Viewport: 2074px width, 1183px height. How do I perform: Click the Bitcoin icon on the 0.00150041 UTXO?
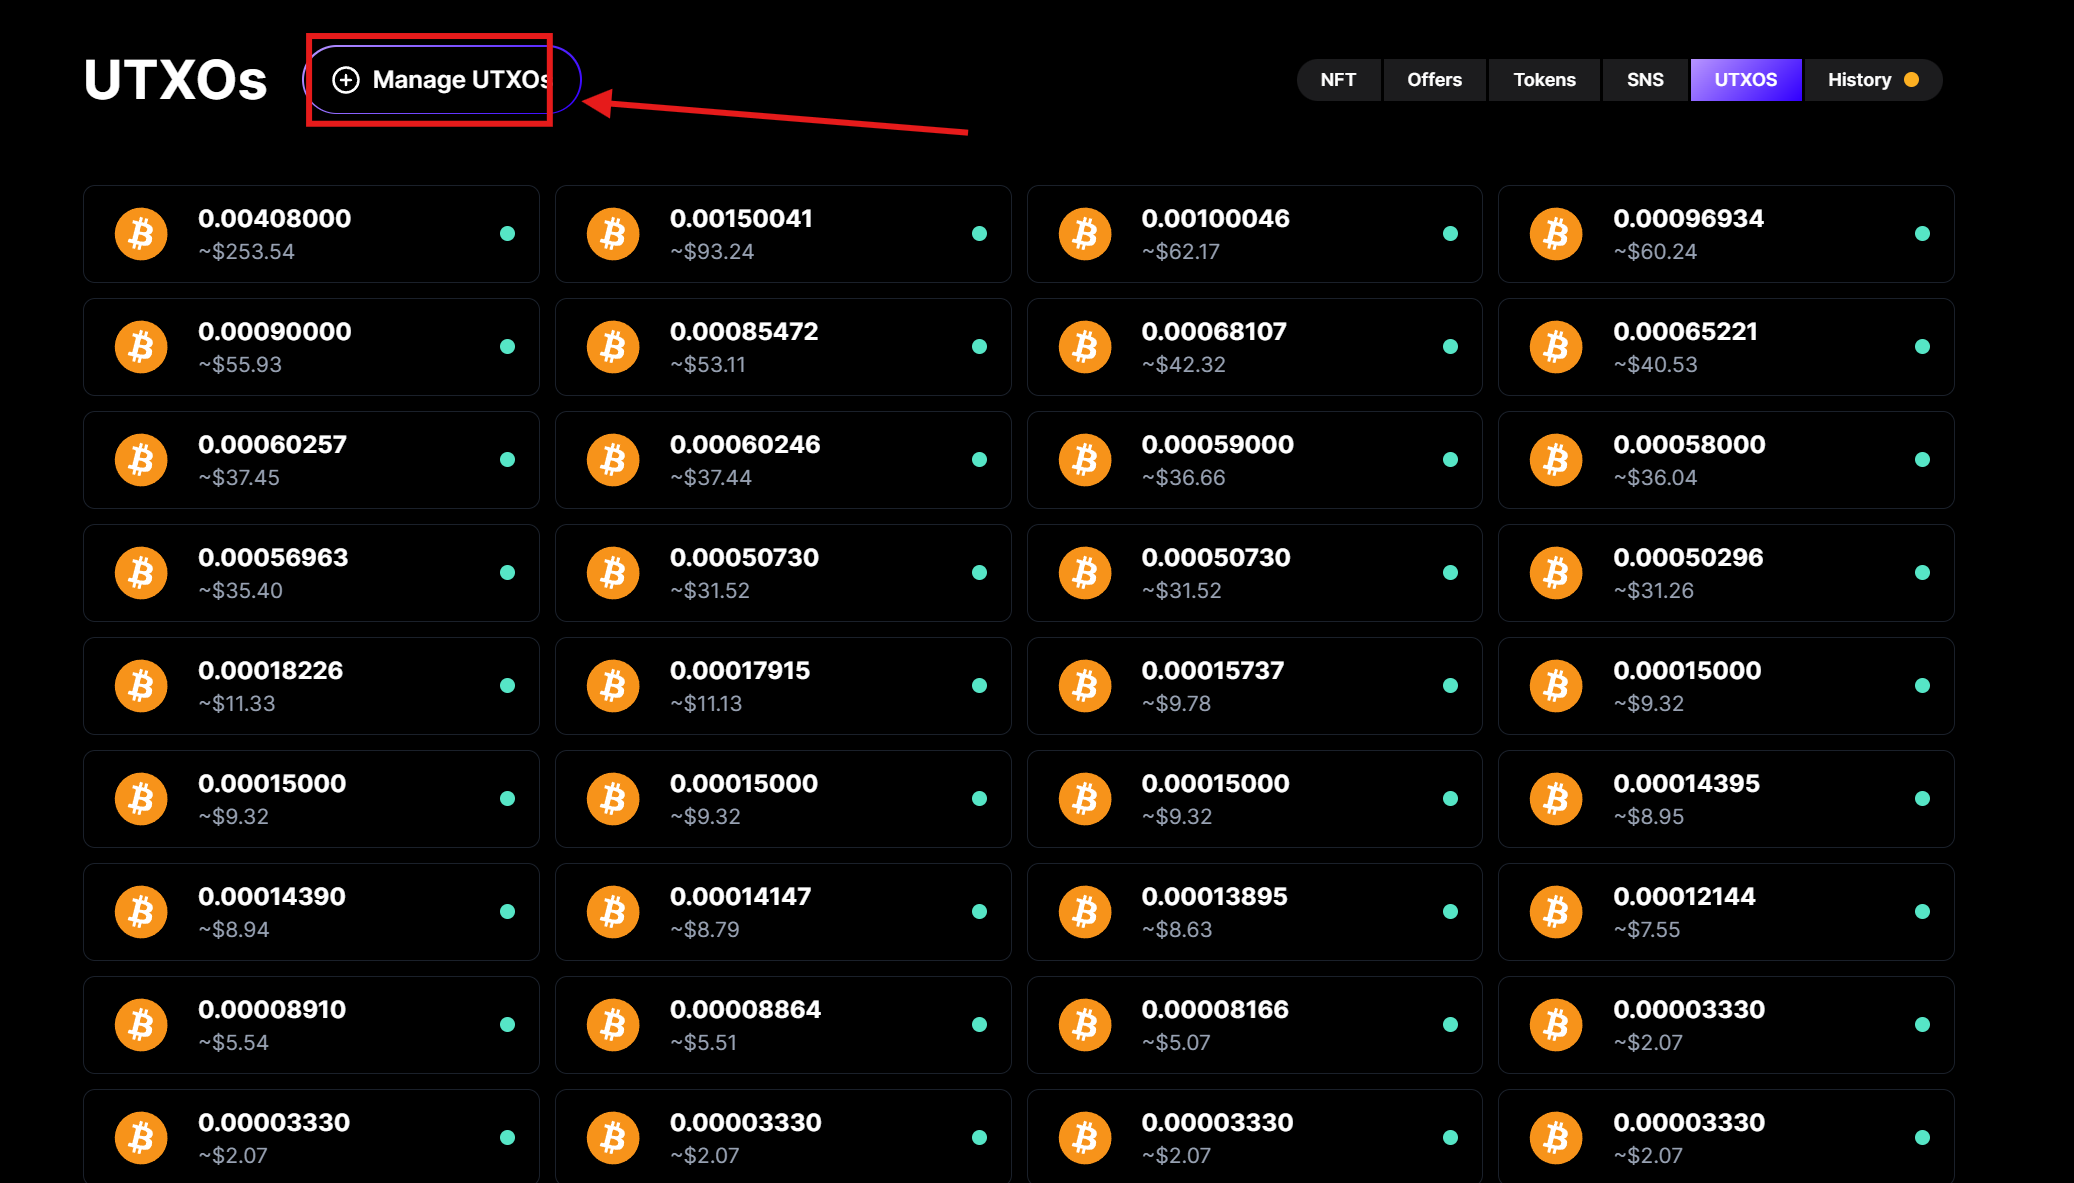click(x=613, y=233)
